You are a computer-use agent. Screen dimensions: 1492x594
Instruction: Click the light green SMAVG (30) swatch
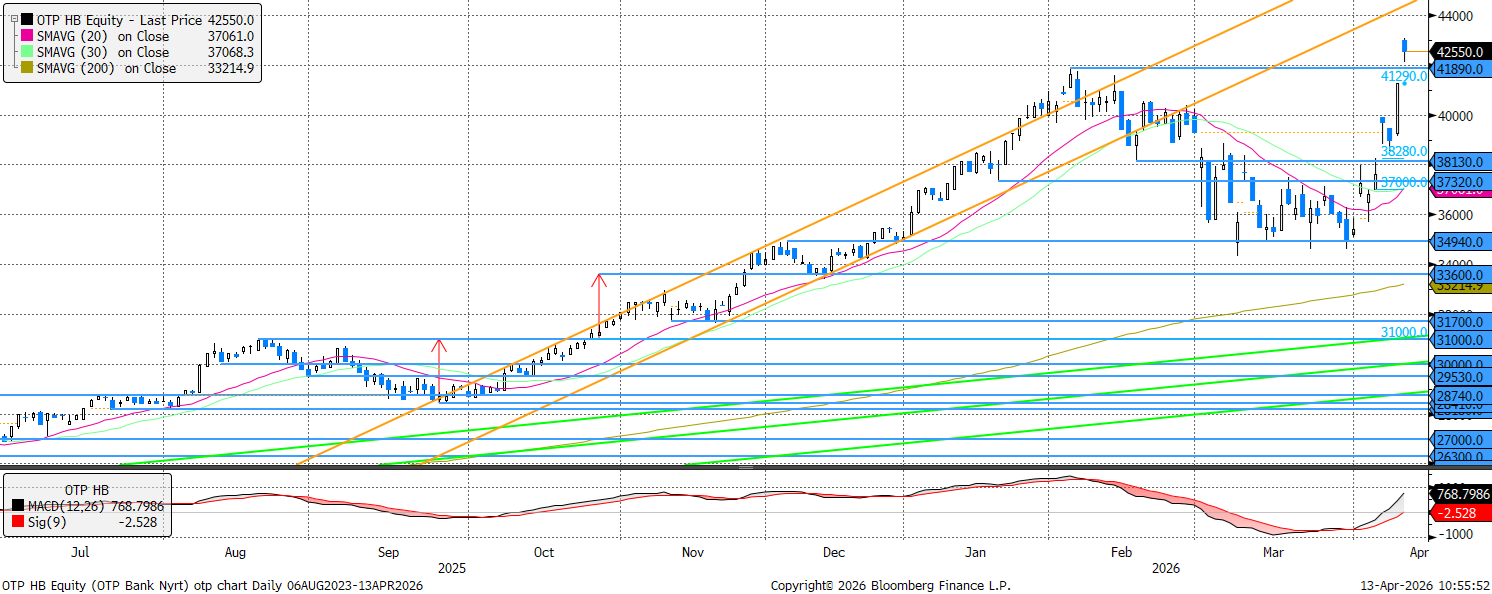point(26,52)
